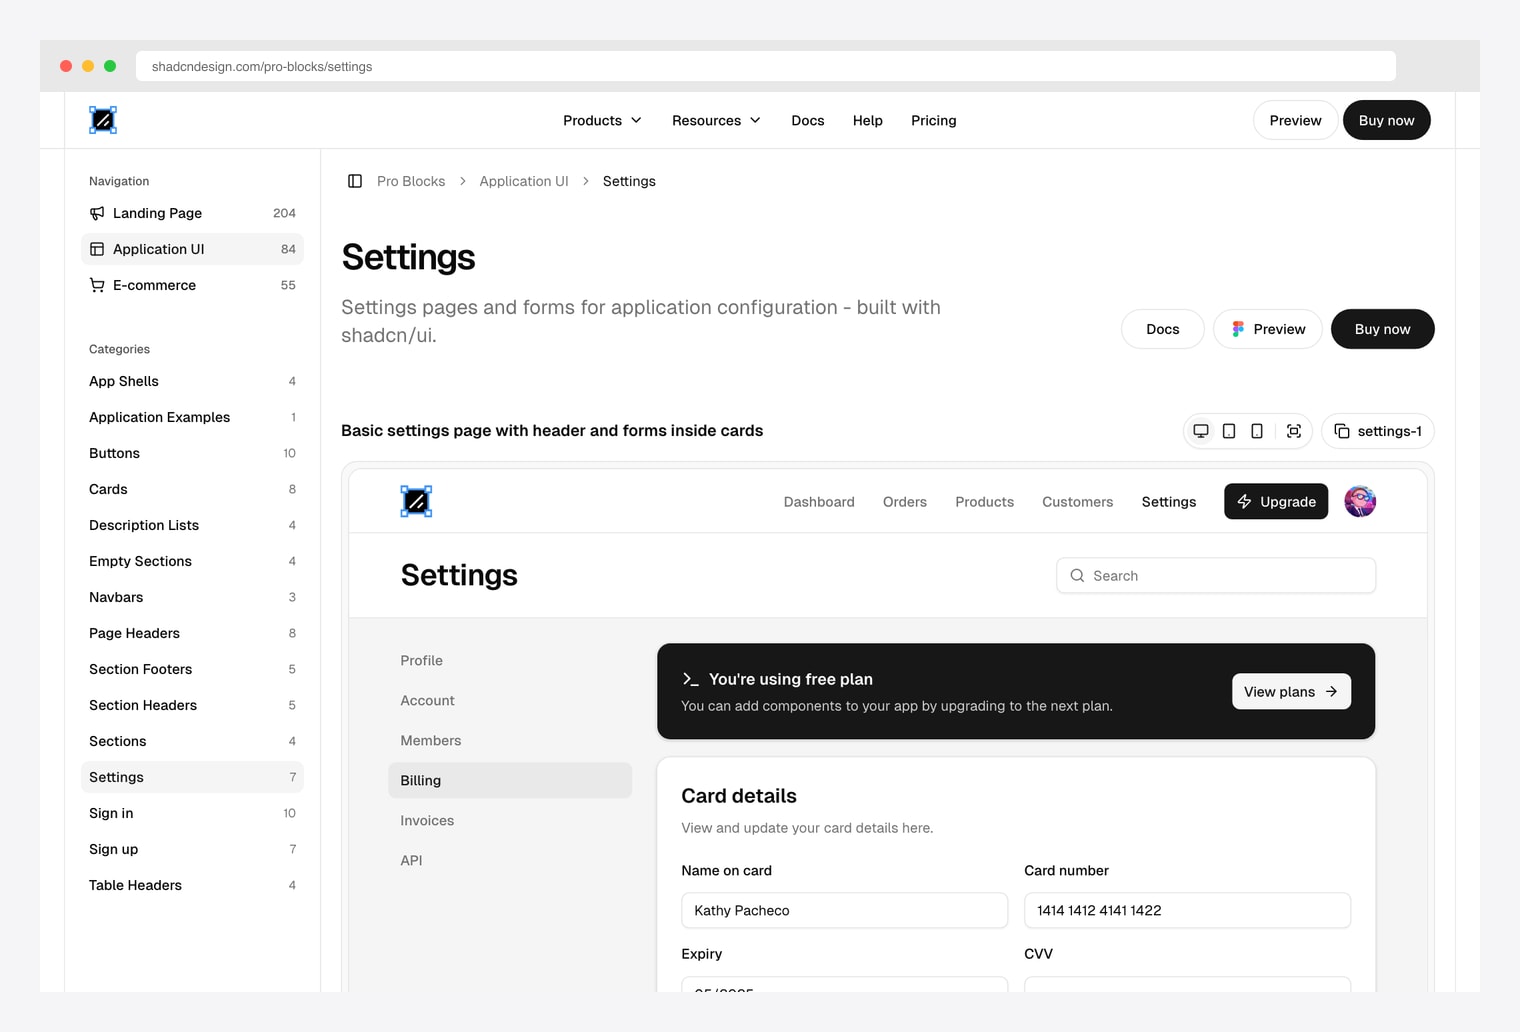Image resolution: width=1520 pixels, height=1032 pixels.
Task: Select the Orders tab in preview navbar
Action: 905,501
